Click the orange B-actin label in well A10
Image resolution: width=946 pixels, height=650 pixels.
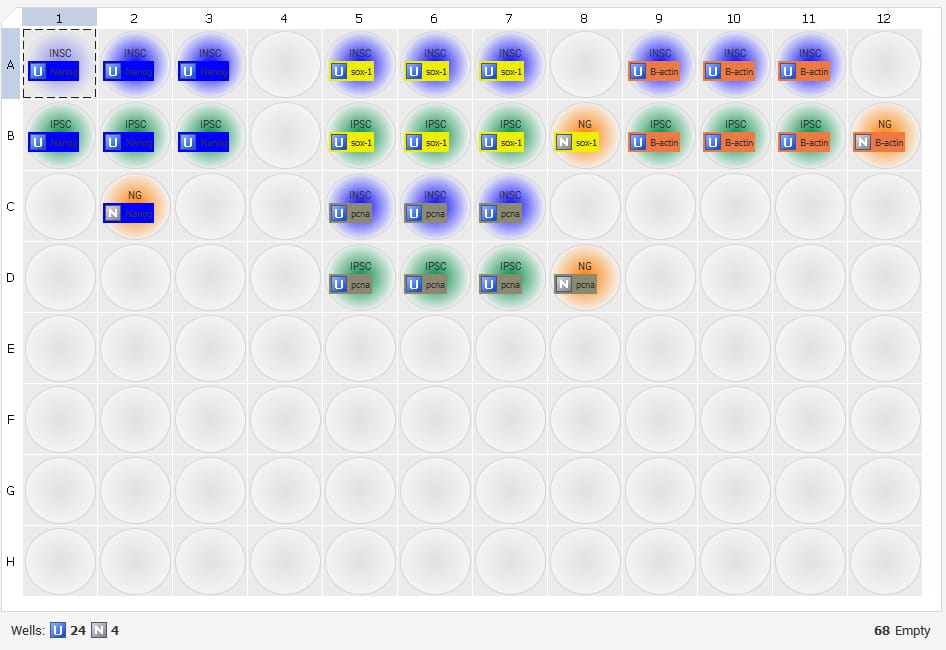(739, 71)
